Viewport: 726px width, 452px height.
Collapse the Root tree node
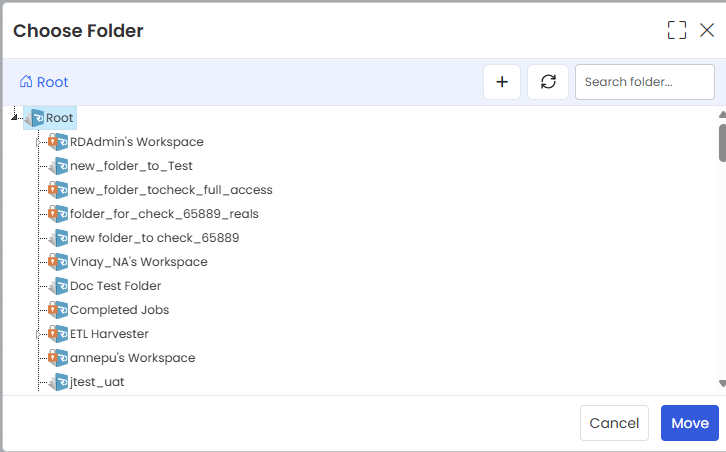click(14, 118)
